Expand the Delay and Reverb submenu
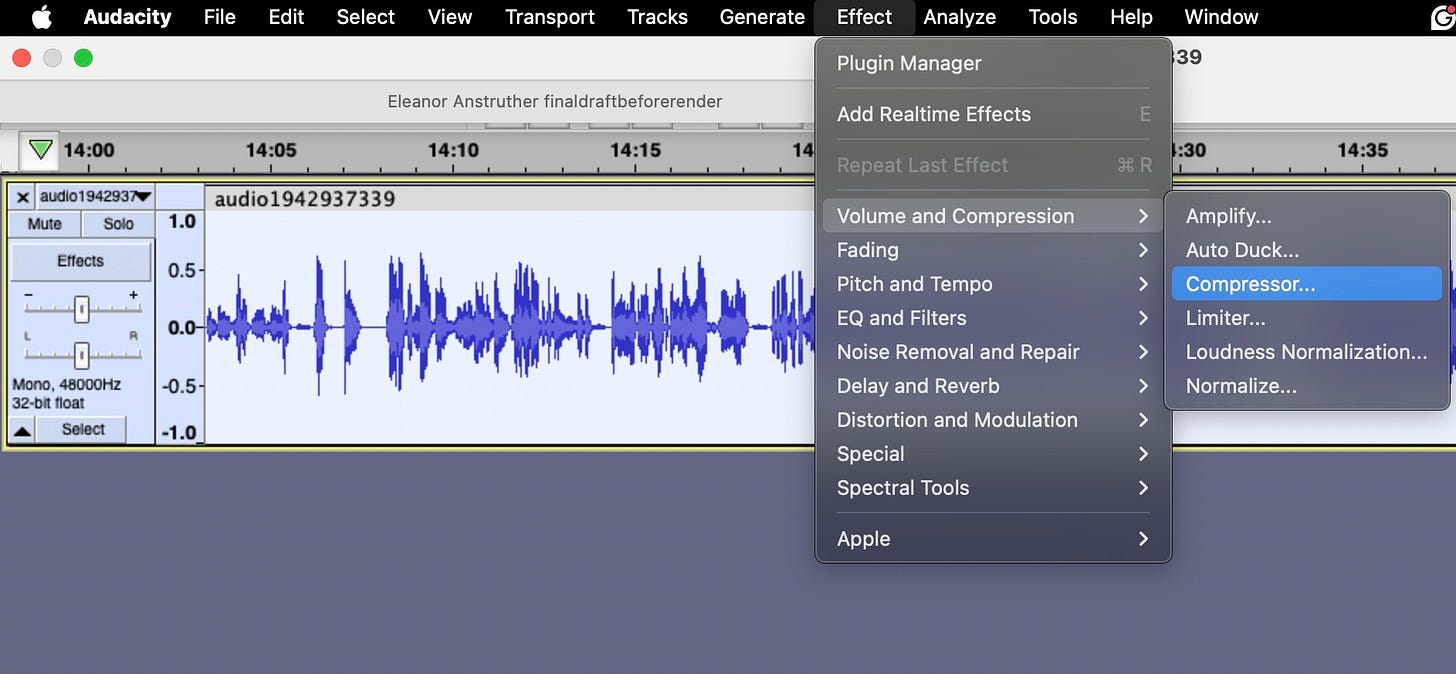Viewport: 1456px width, 674px height. point(993,386)
